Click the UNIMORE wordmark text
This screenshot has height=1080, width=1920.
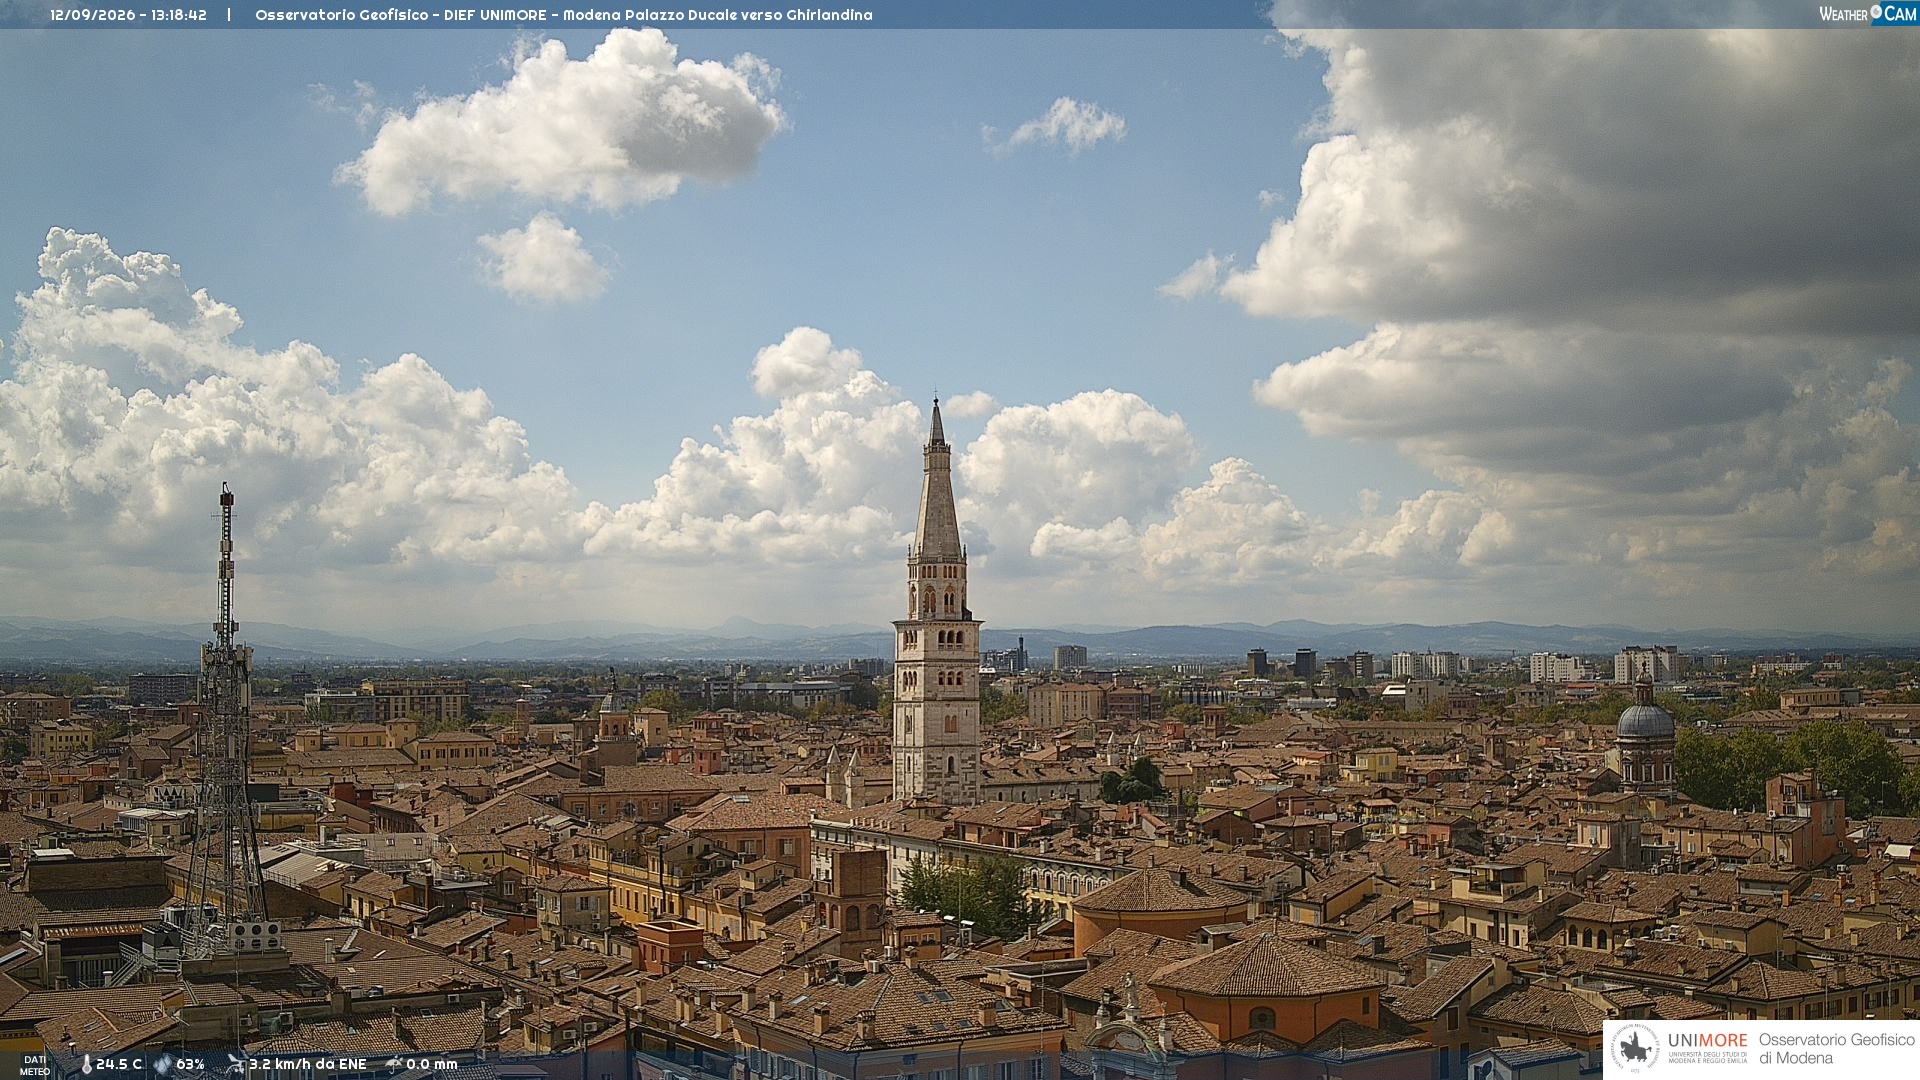point(1707,1041)
